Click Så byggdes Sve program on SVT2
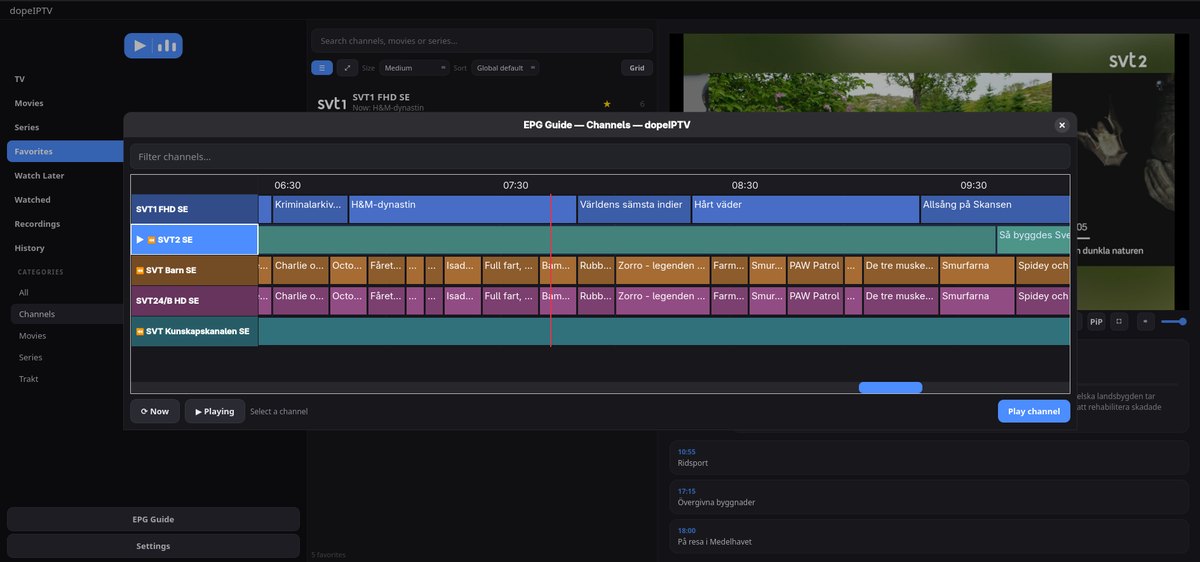This screenshot has width=1200, height=562. [x=1033, y=240]
